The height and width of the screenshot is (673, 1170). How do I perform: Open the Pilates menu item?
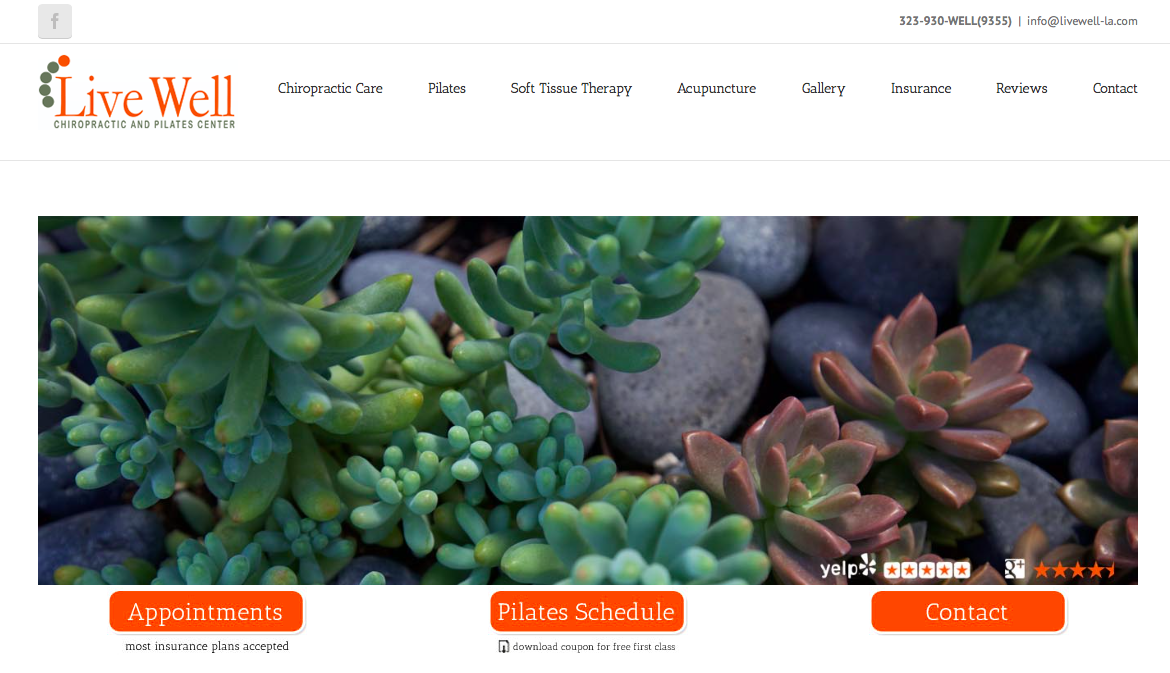click(446, 88)
